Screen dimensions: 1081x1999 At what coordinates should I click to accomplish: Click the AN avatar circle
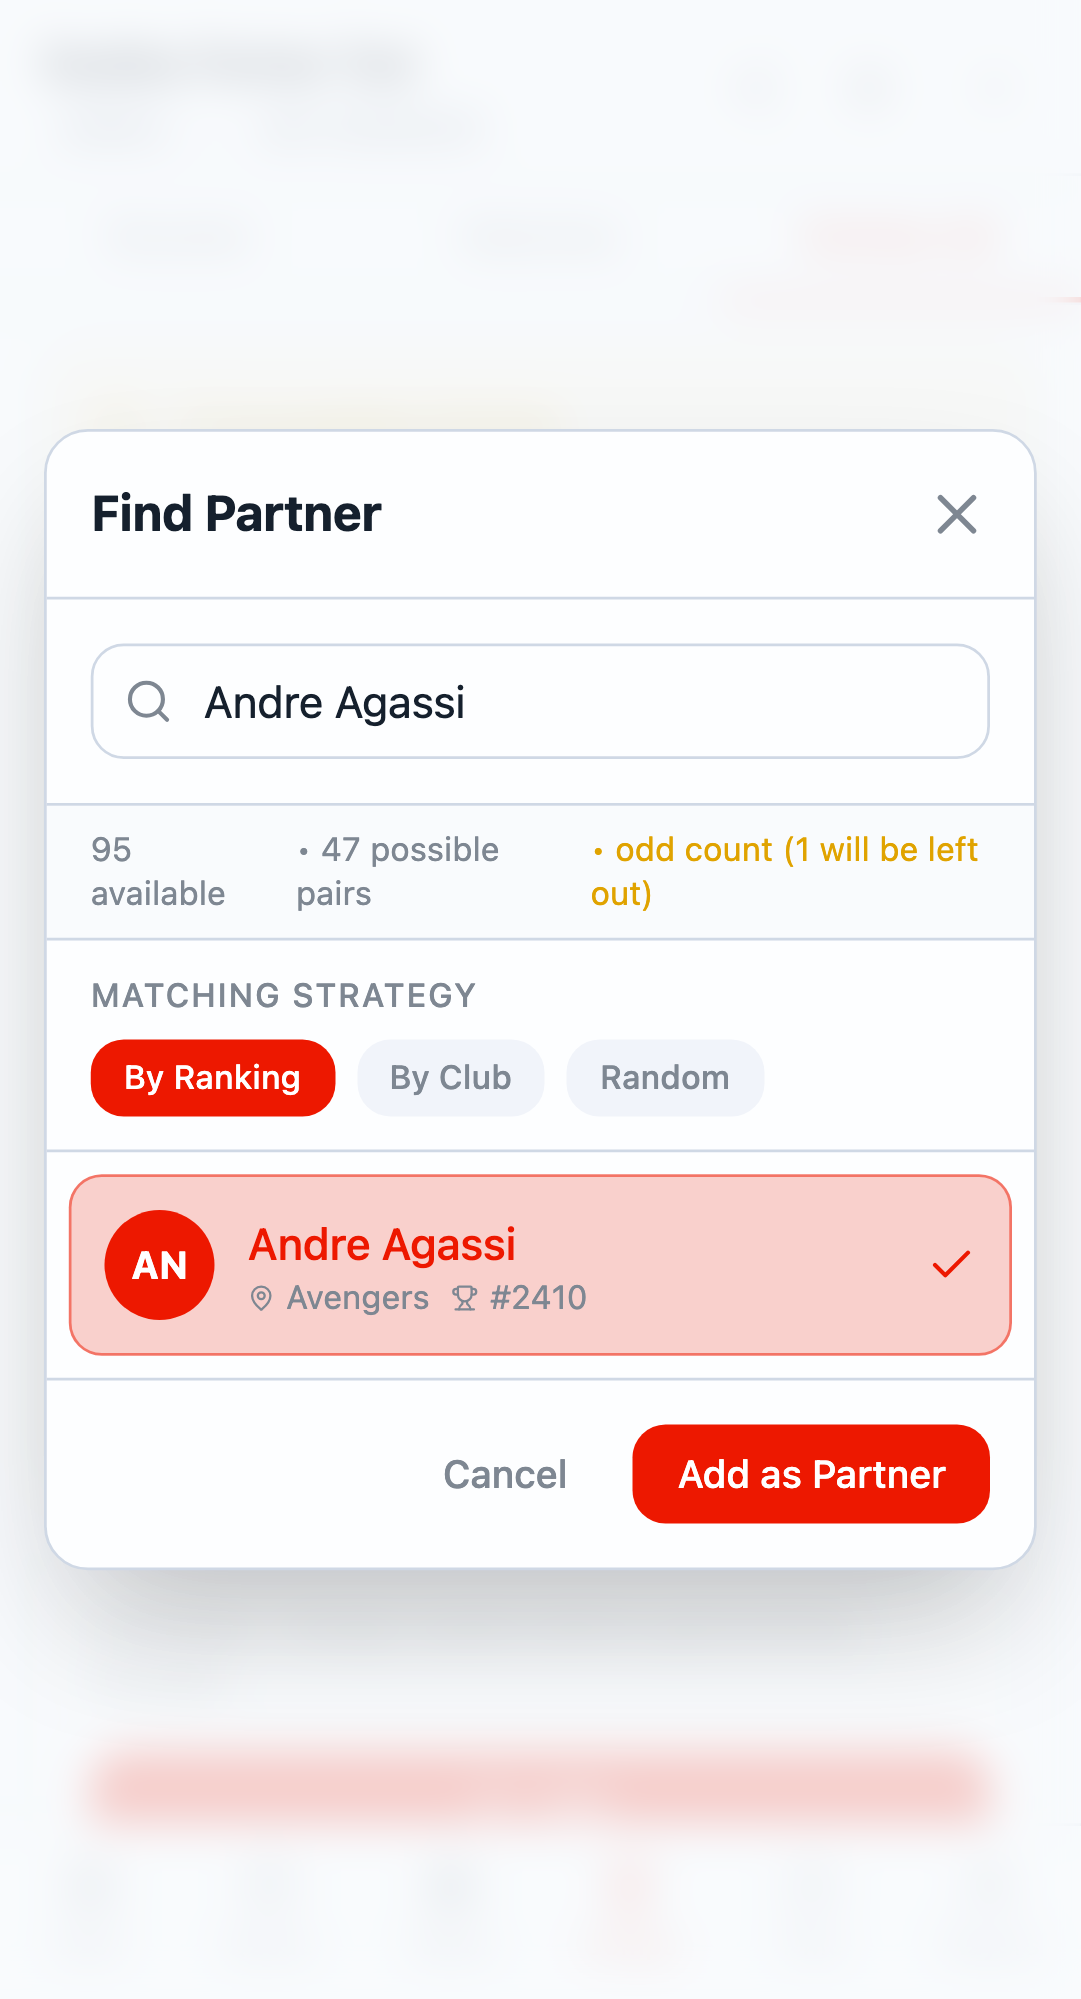(x=159, y=1264)
